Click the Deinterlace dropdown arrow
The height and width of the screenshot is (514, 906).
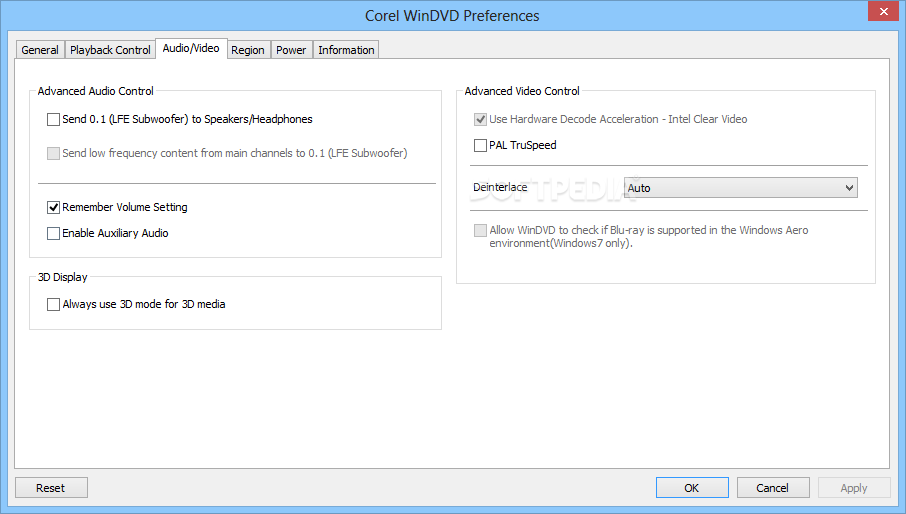click(x=849, y=188)
